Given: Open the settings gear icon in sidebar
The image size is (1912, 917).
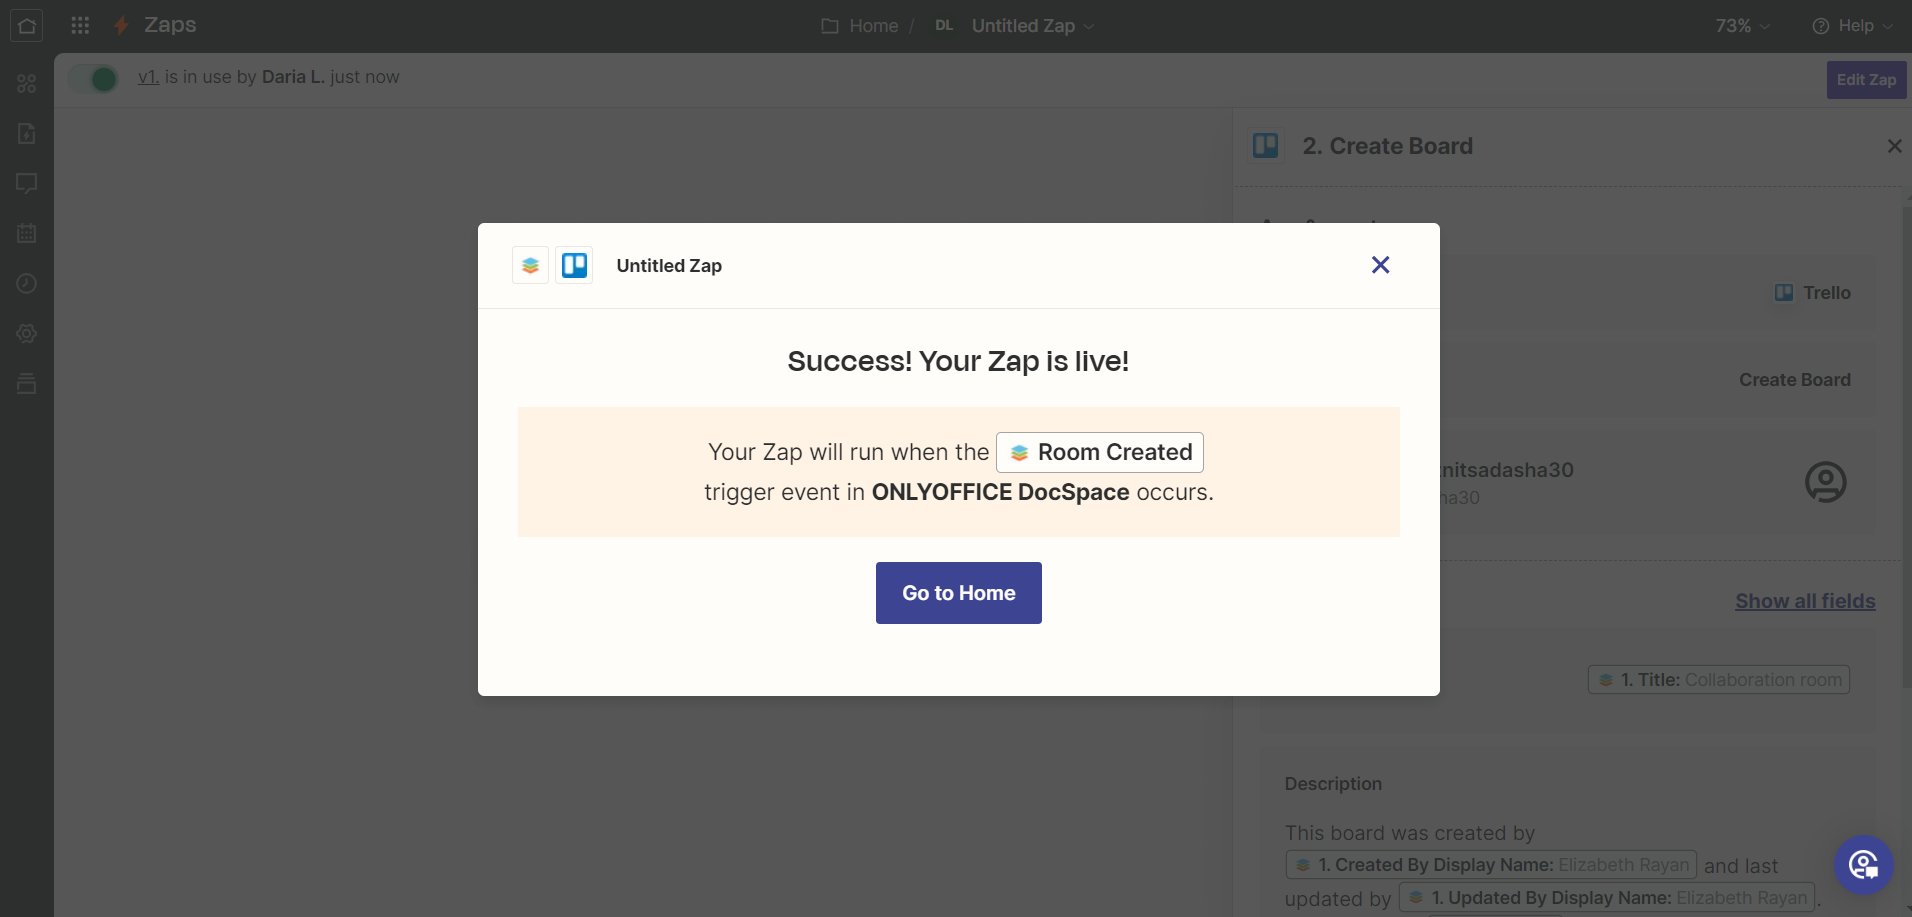Looking at the screenshot, I should (x=27, y=334).
